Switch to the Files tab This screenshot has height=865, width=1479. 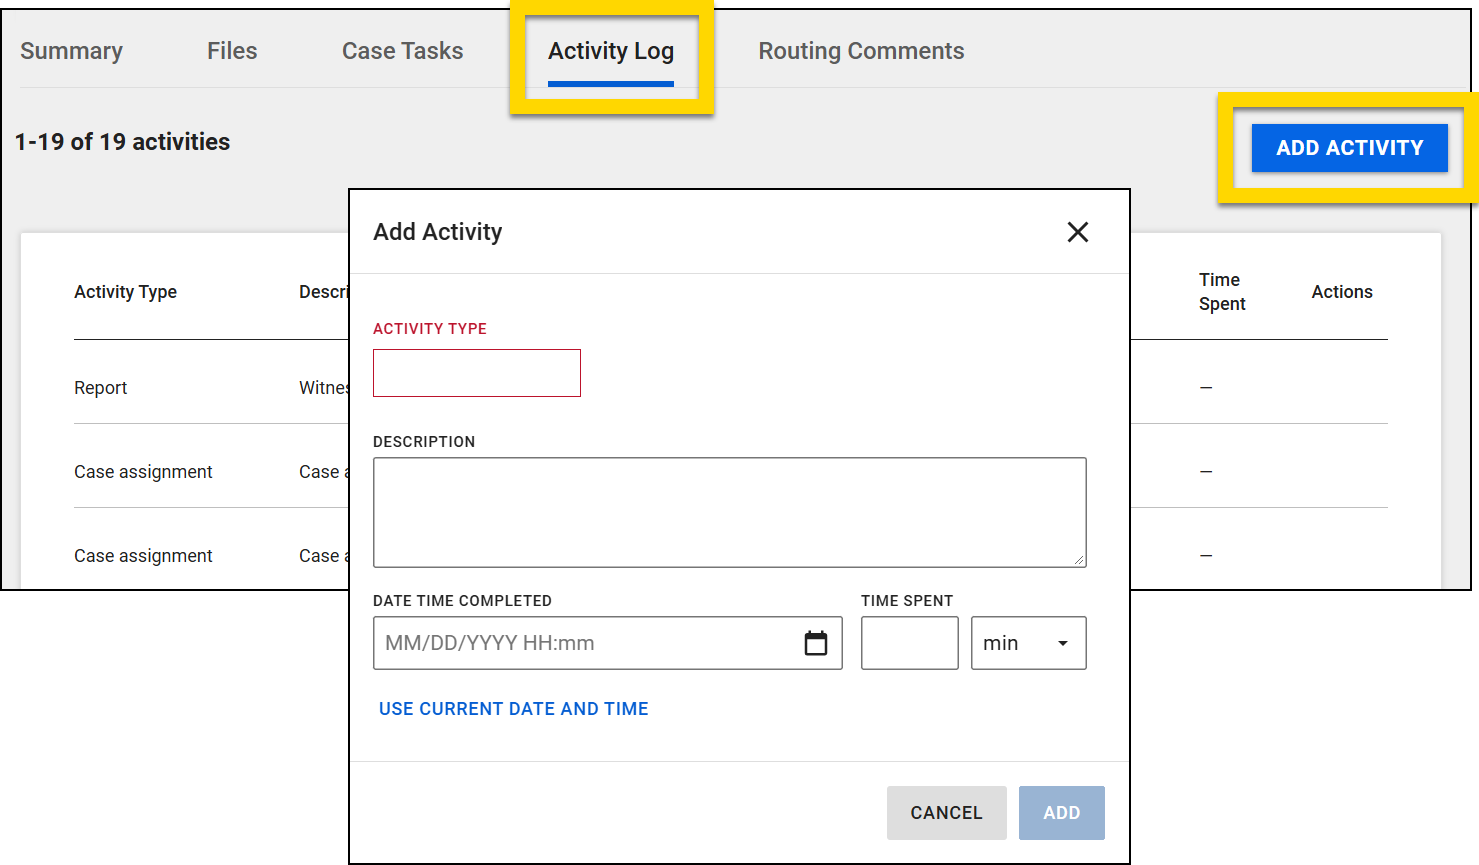point(231,50)
